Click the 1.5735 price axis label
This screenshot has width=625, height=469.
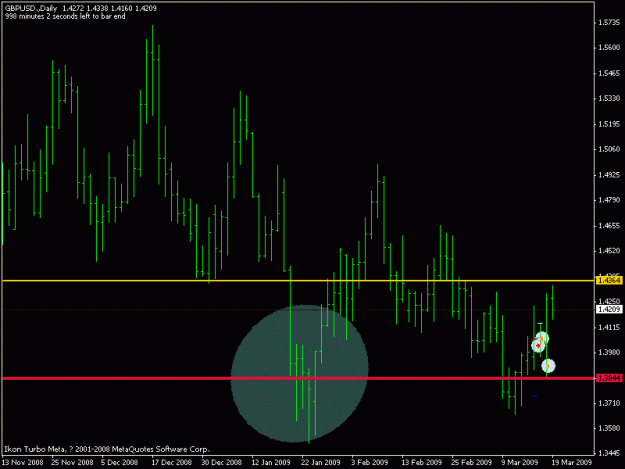tap(609, 23)
